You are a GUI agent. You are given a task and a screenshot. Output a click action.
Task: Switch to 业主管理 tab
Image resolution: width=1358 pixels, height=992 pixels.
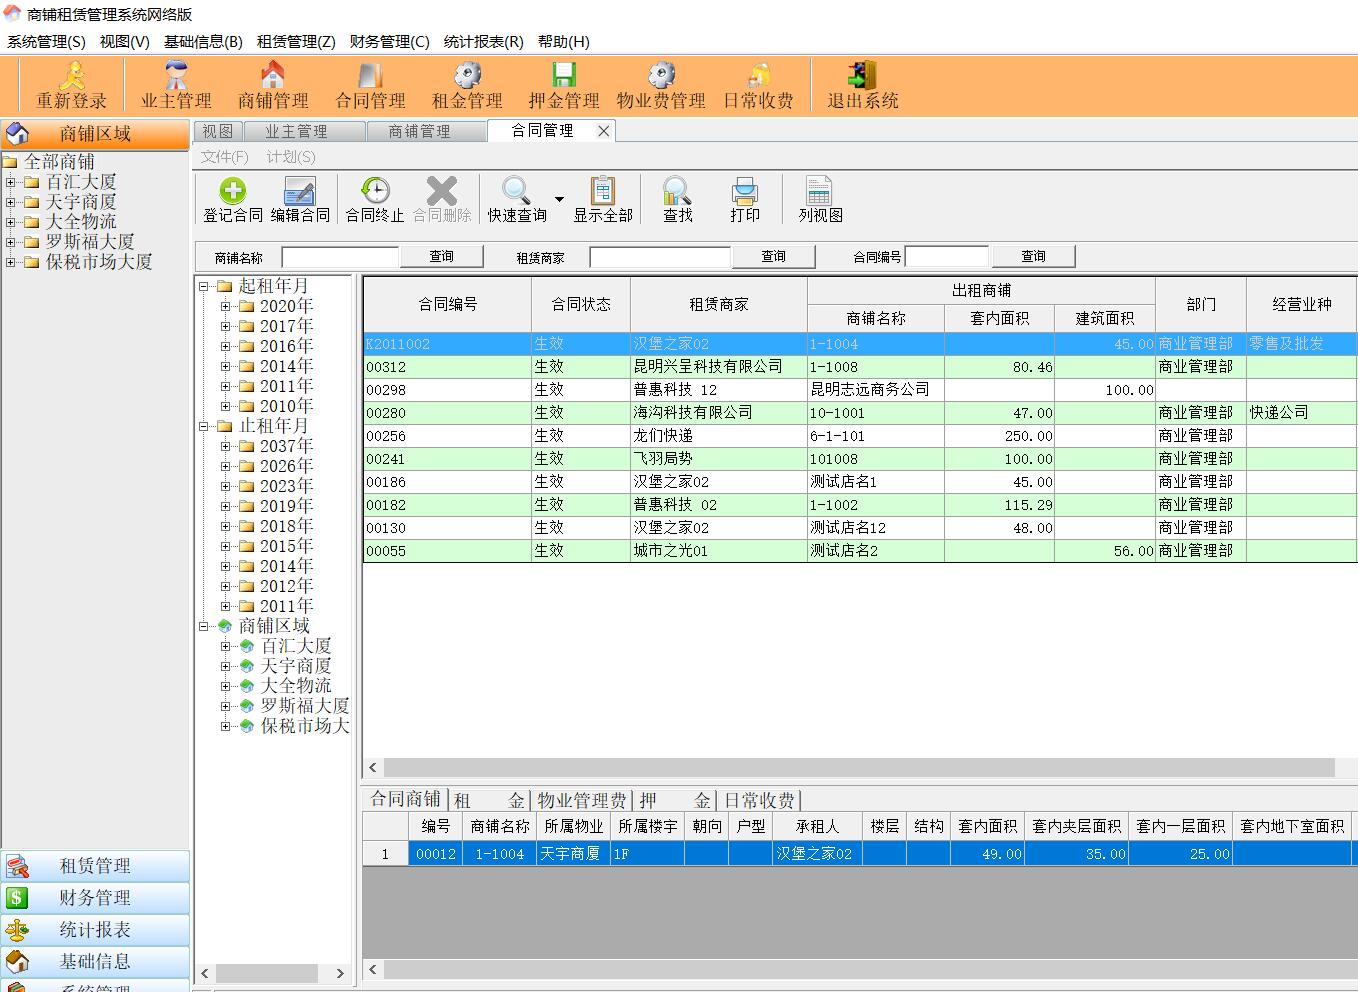click(x=304, y=131)
